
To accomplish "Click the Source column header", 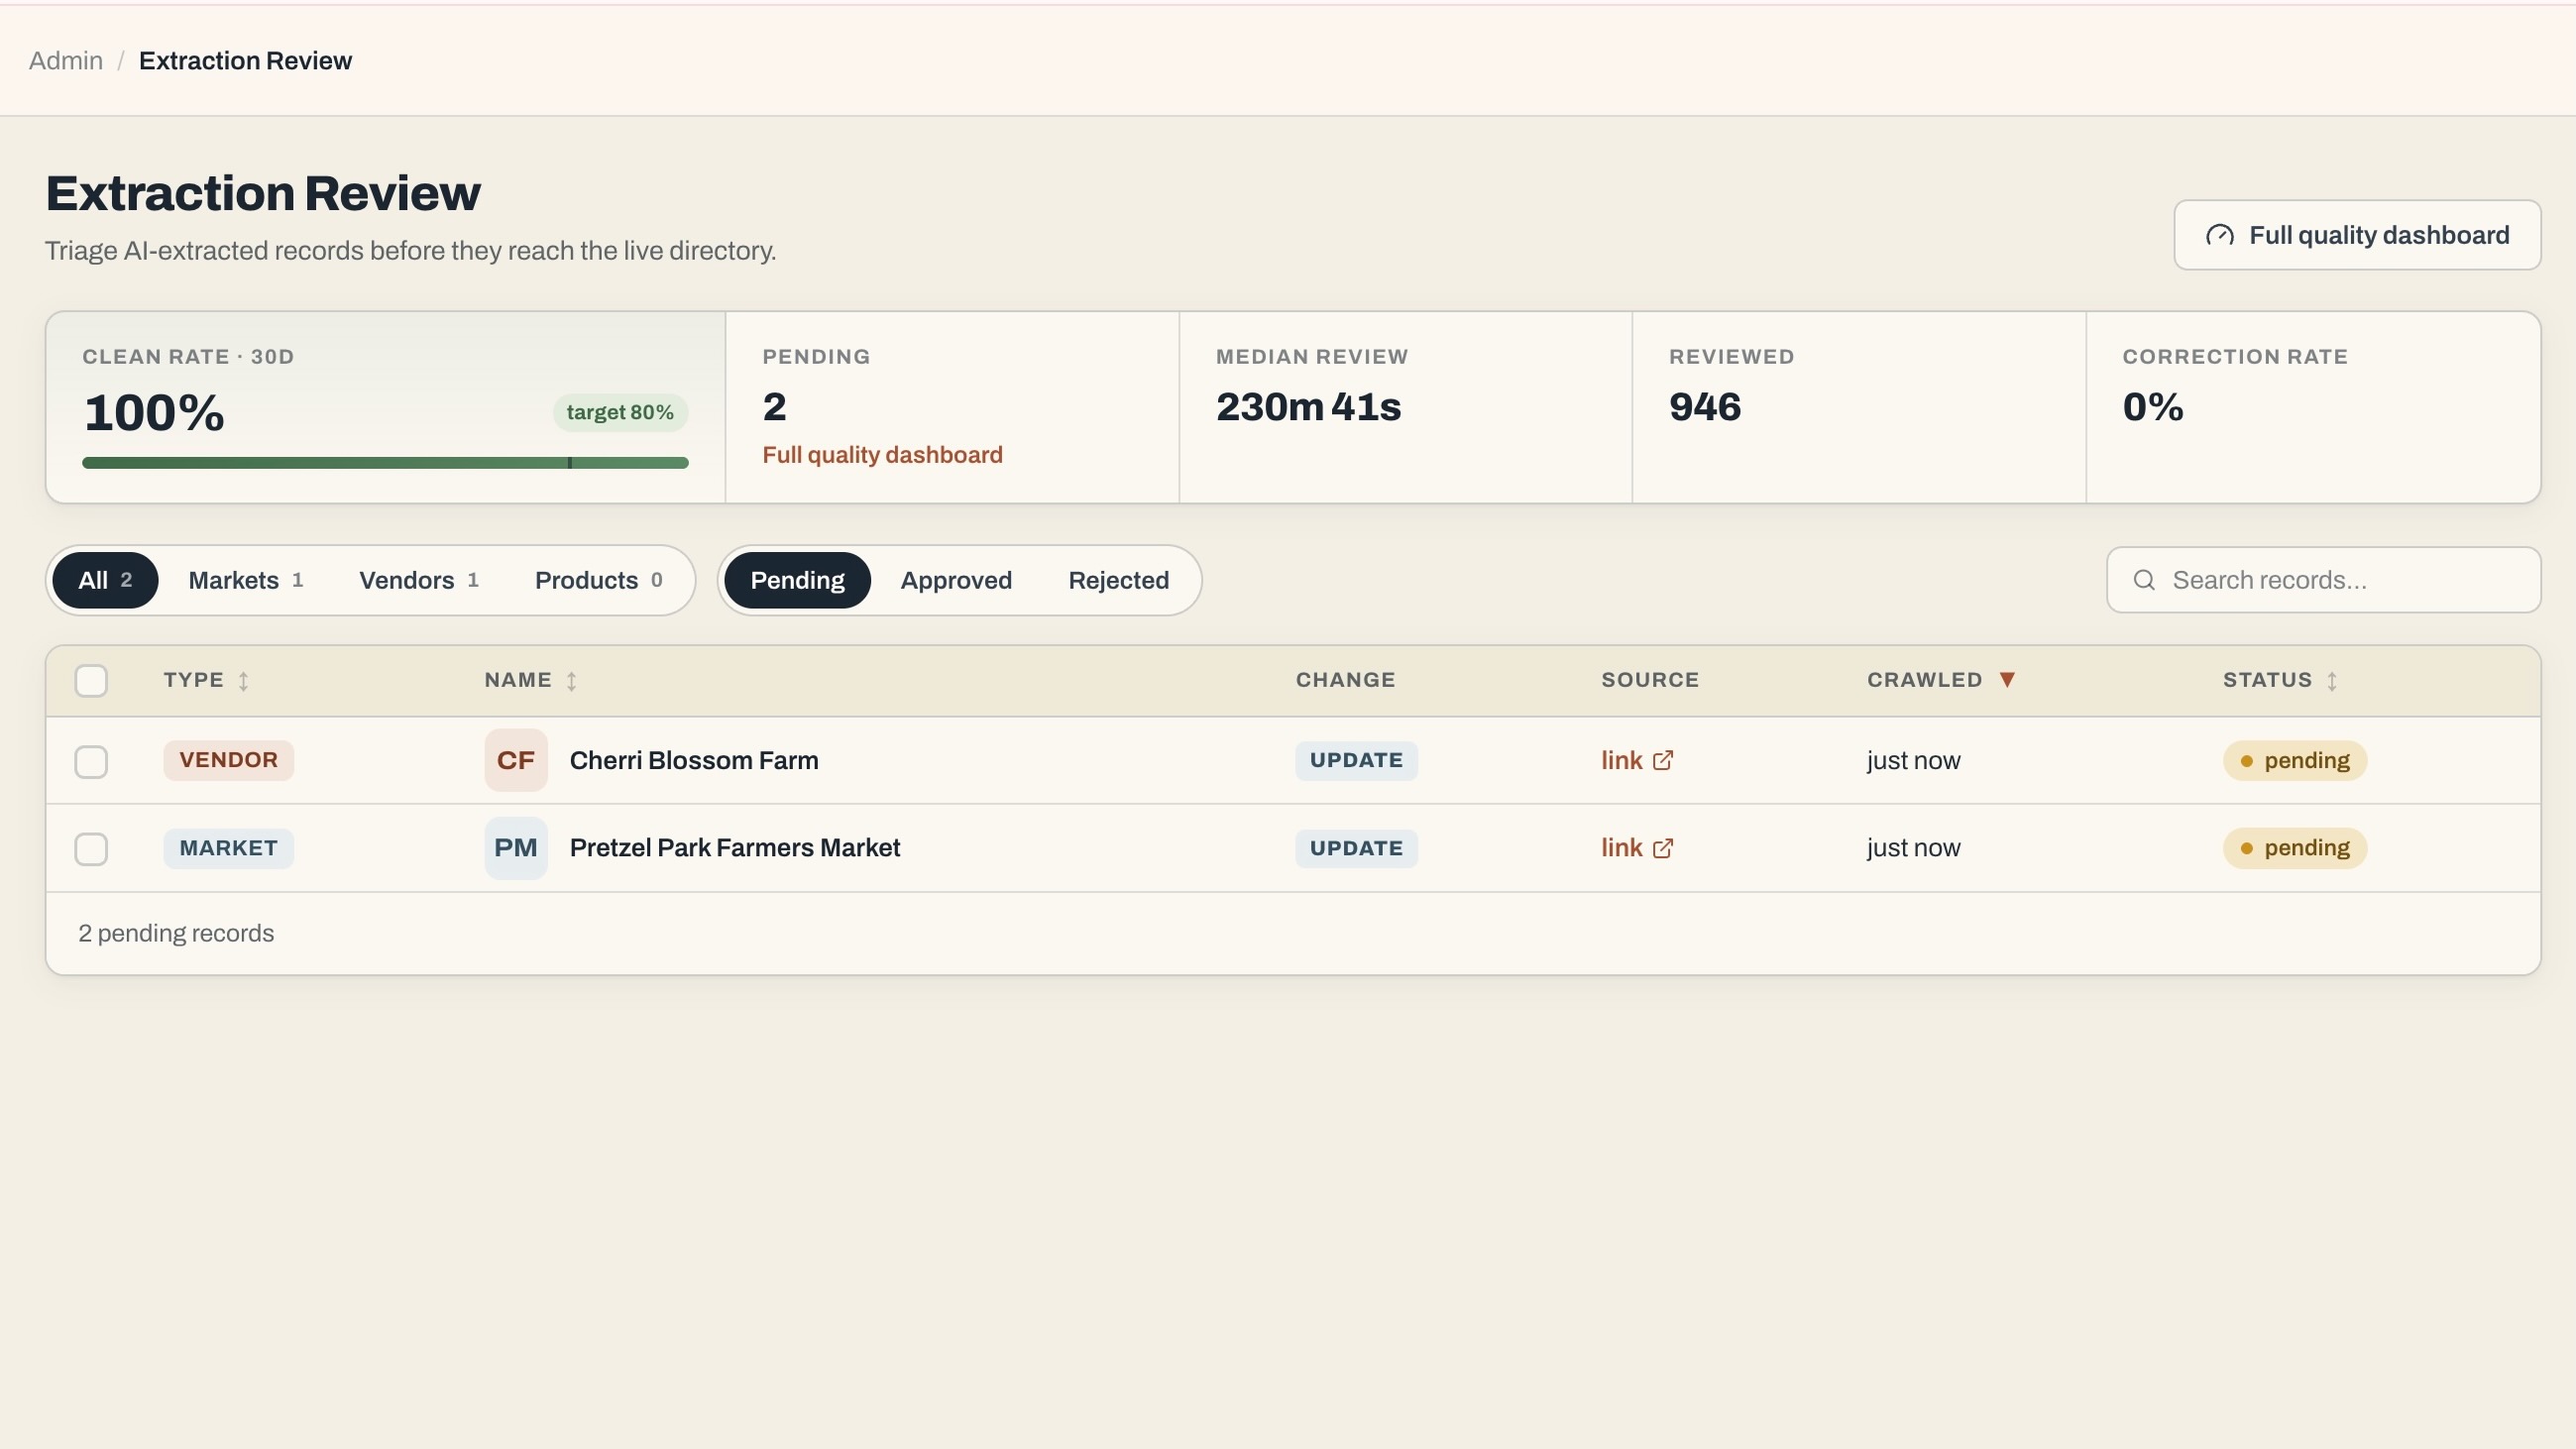I will 1650,680.
